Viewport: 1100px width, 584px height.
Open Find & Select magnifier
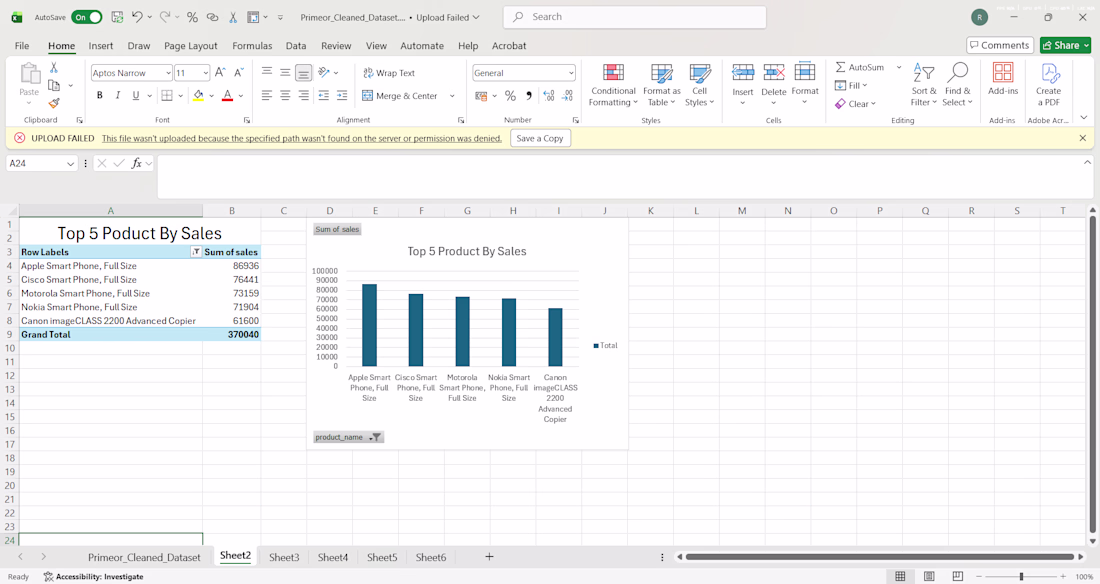958,85
